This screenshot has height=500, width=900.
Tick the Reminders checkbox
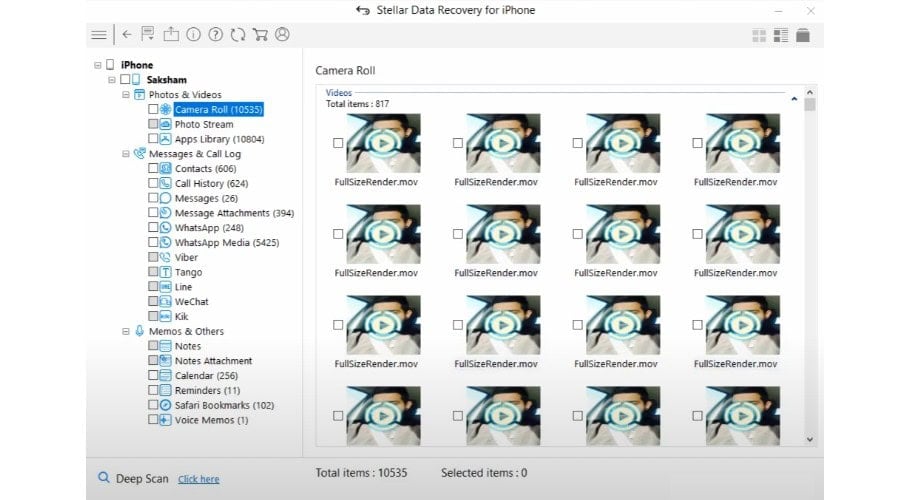[153, 390]
